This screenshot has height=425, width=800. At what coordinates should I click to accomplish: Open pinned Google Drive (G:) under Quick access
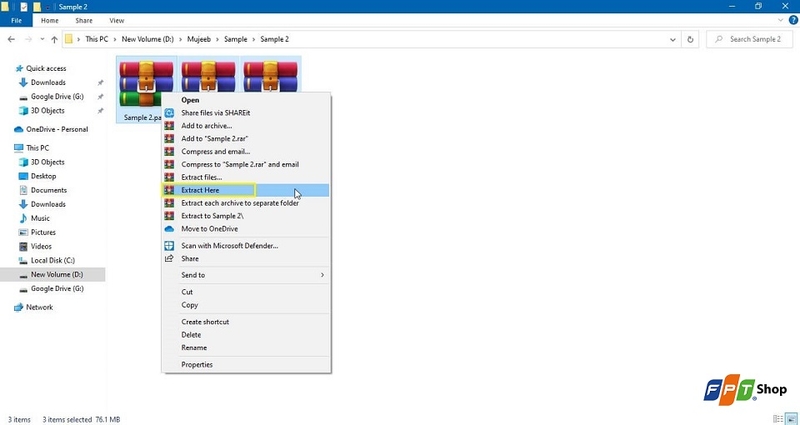tap(57, 96)
